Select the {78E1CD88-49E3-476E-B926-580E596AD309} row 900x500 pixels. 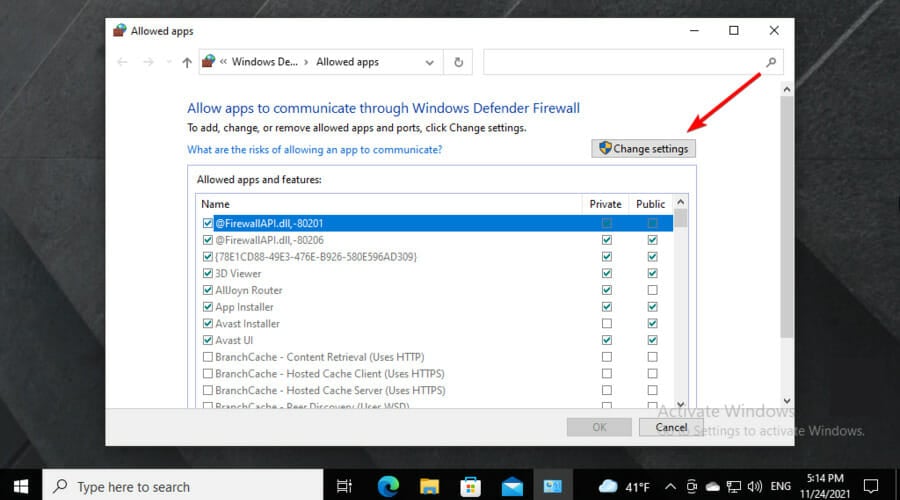[x=436, y=257]
